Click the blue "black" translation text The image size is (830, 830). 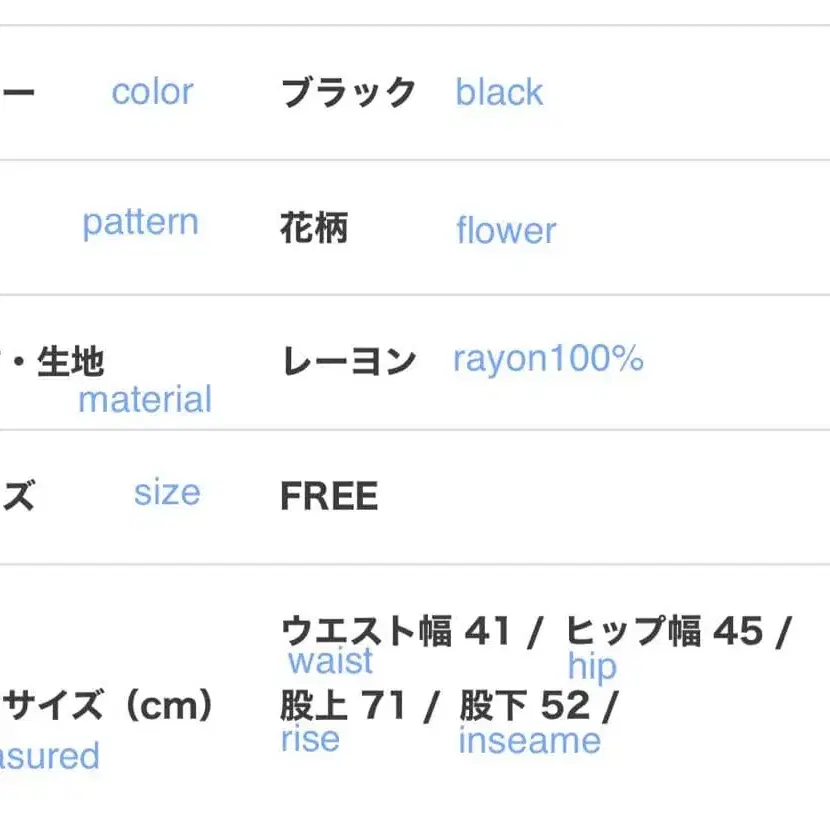pyautogui.click(x=499, y=93)
